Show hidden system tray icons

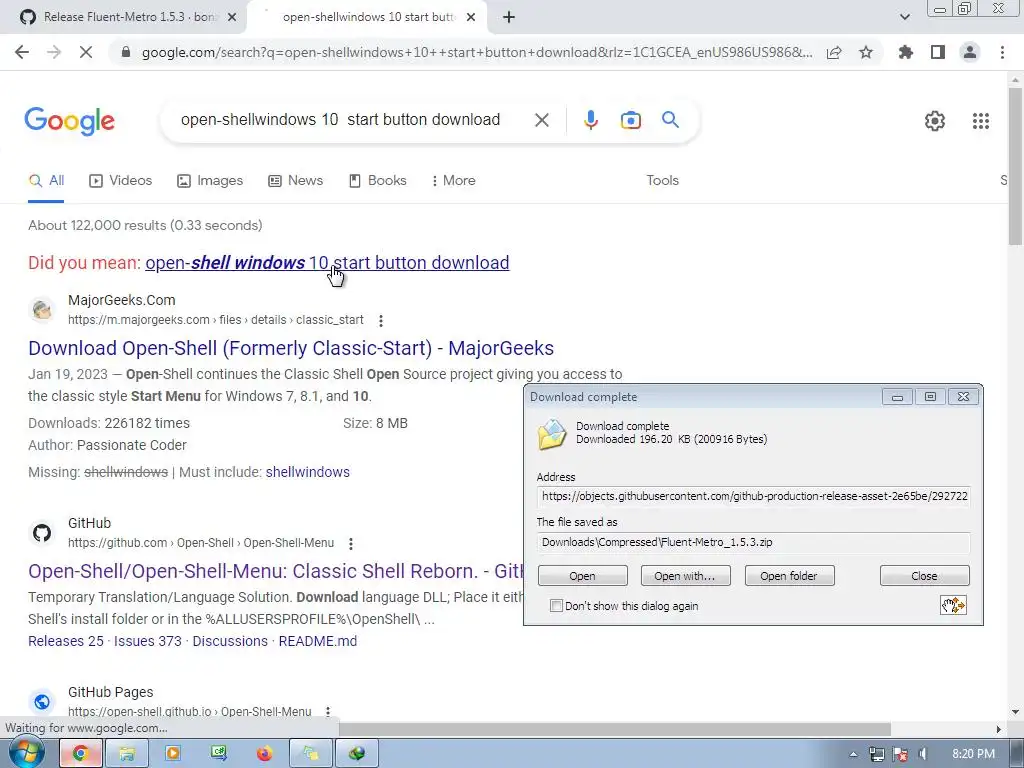click(x=853, y=754)
